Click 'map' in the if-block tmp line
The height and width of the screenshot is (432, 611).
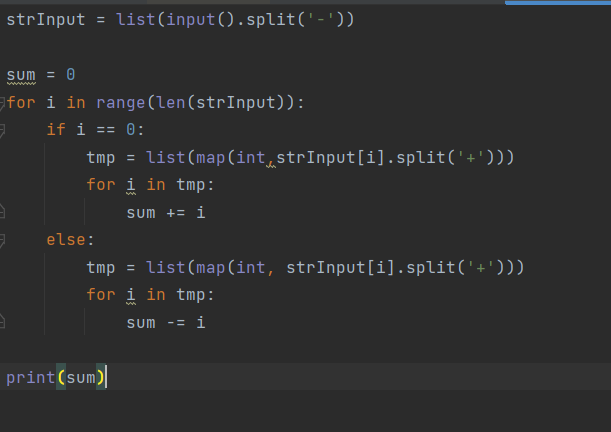click(211, 158)
